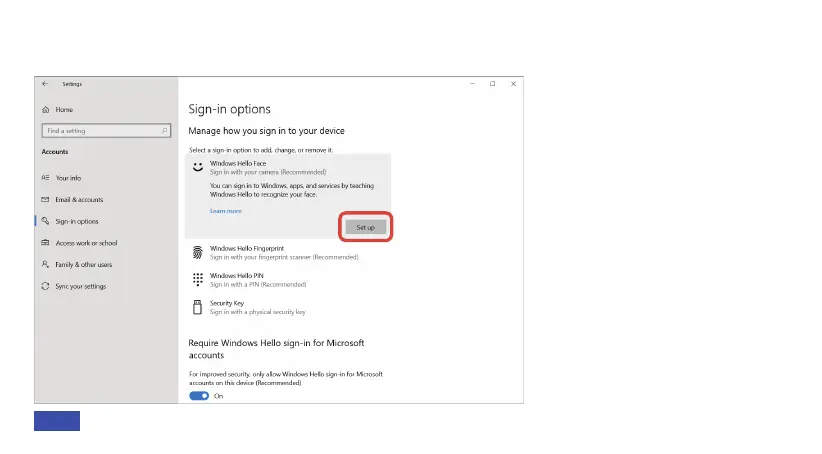This screenshot has height=454, width=822.
Task: Select Sign-in options in sidebar
Action: pos(77,221)
